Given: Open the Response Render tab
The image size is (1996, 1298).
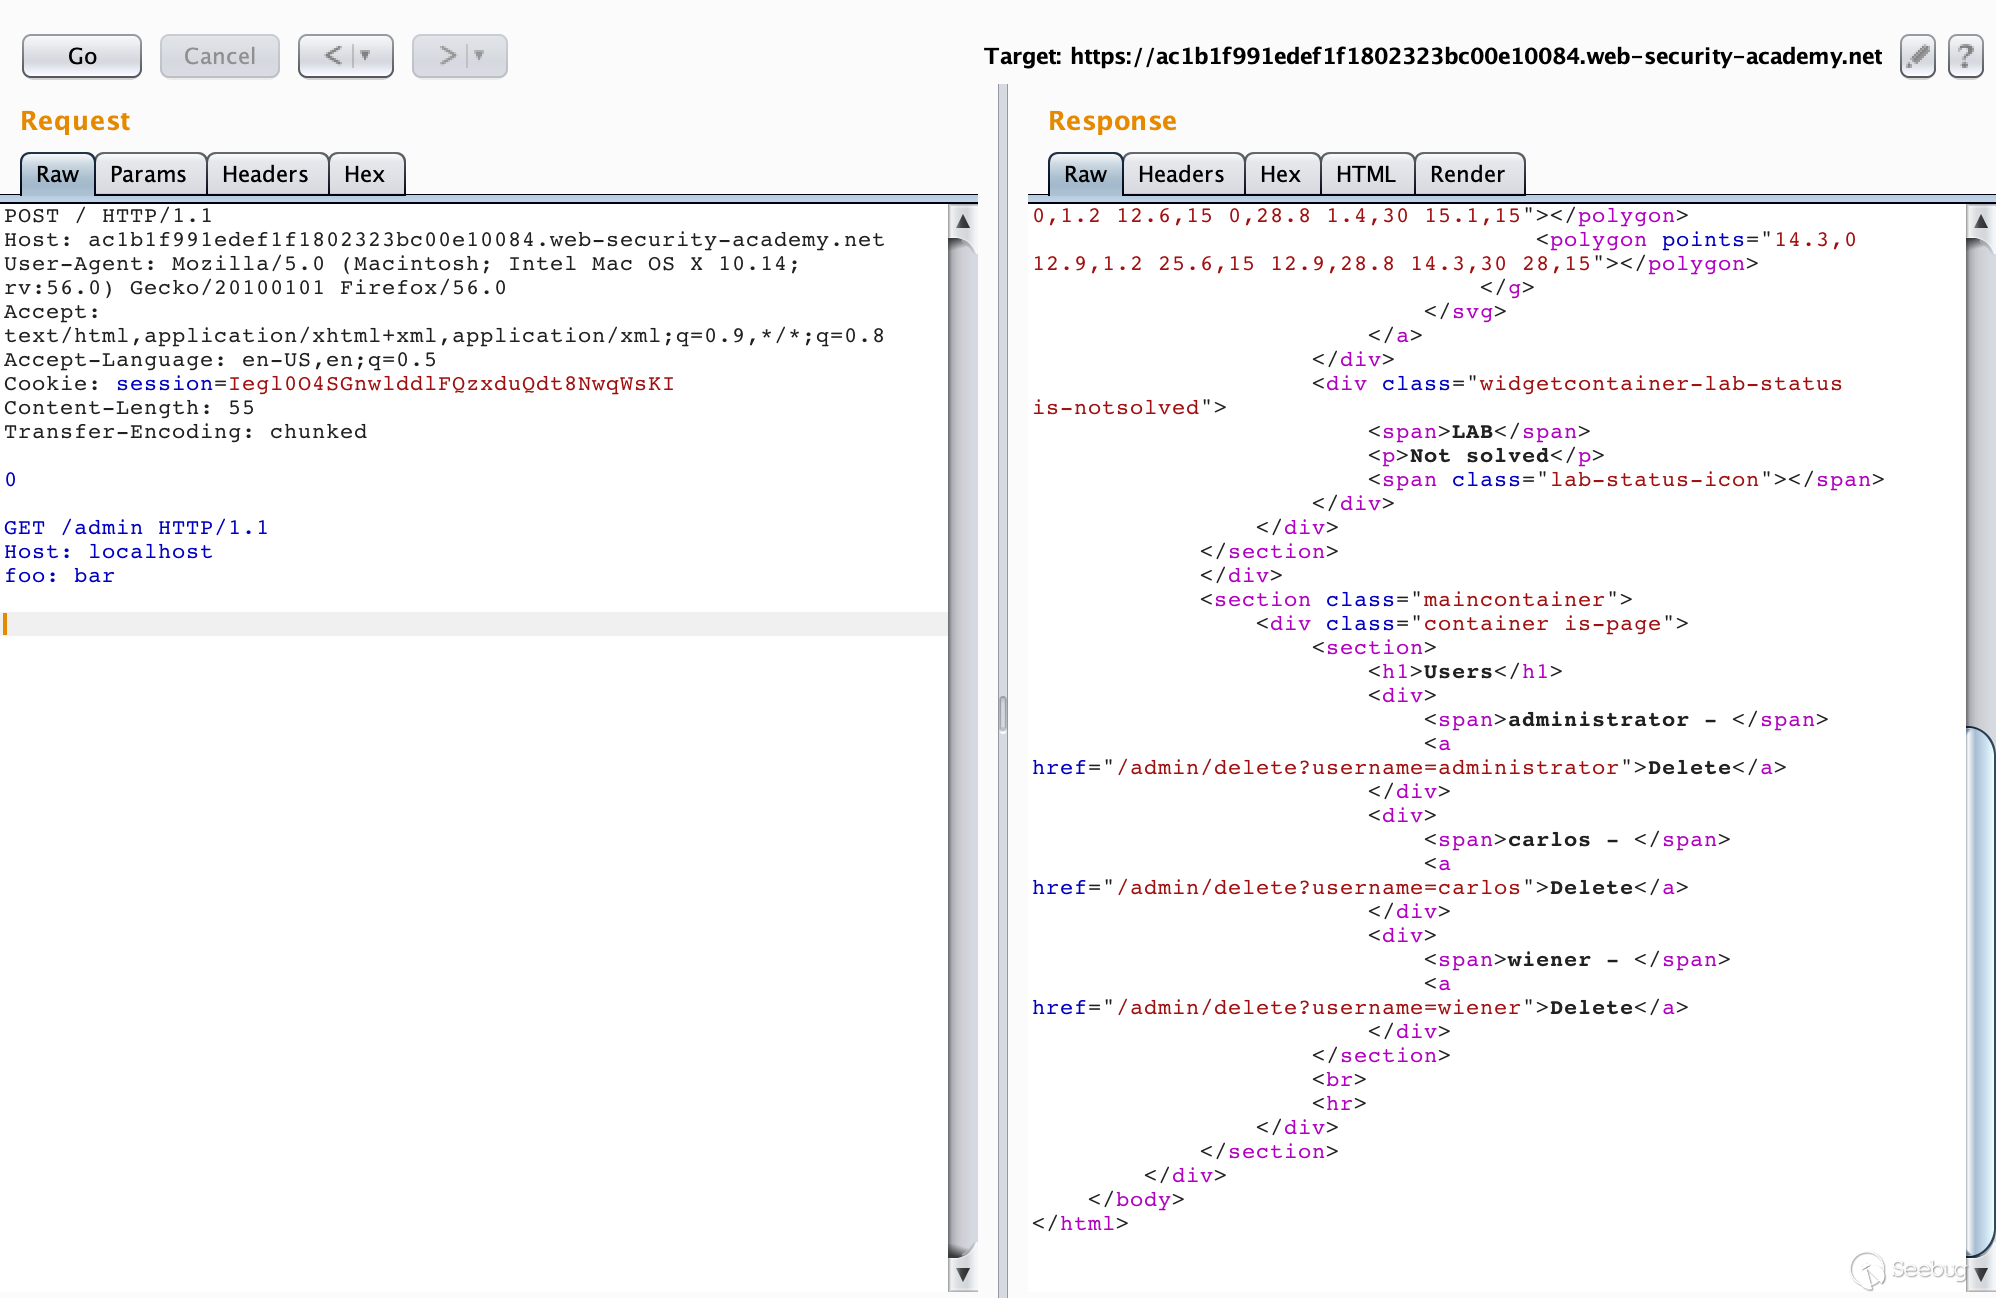Looking at the screenshot, I should click(x=1467, y=174).
